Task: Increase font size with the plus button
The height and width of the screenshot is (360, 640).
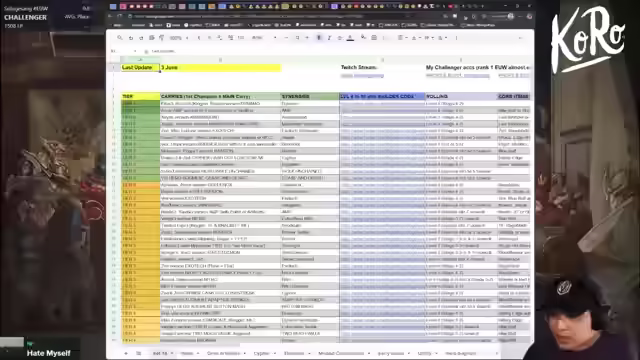Action: (307, 38)
